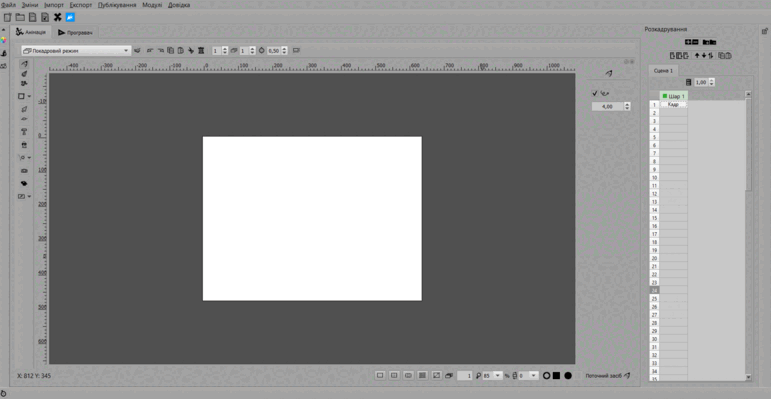Toggle the full screen view button
771x399 pixels.
437,375
